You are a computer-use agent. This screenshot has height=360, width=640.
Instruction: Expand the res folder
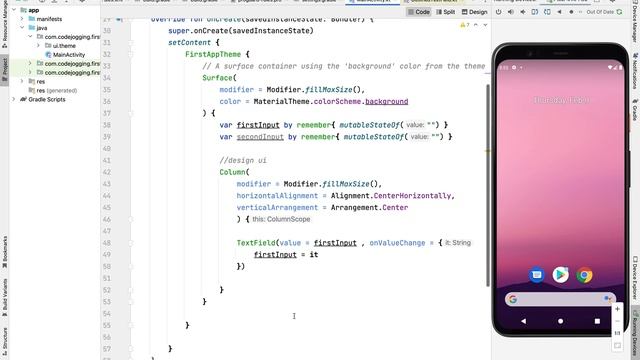point(22,82)
